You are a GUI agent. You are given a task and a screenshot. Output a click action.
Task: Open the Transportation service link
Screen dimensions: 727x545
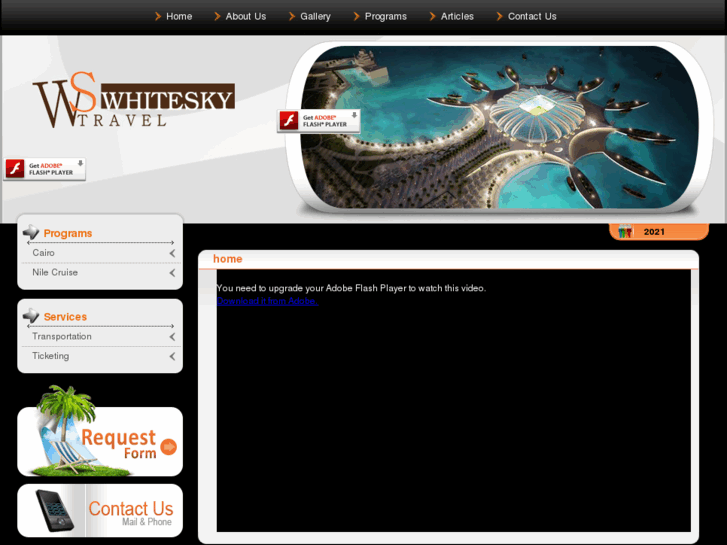[x=62, y=336]
